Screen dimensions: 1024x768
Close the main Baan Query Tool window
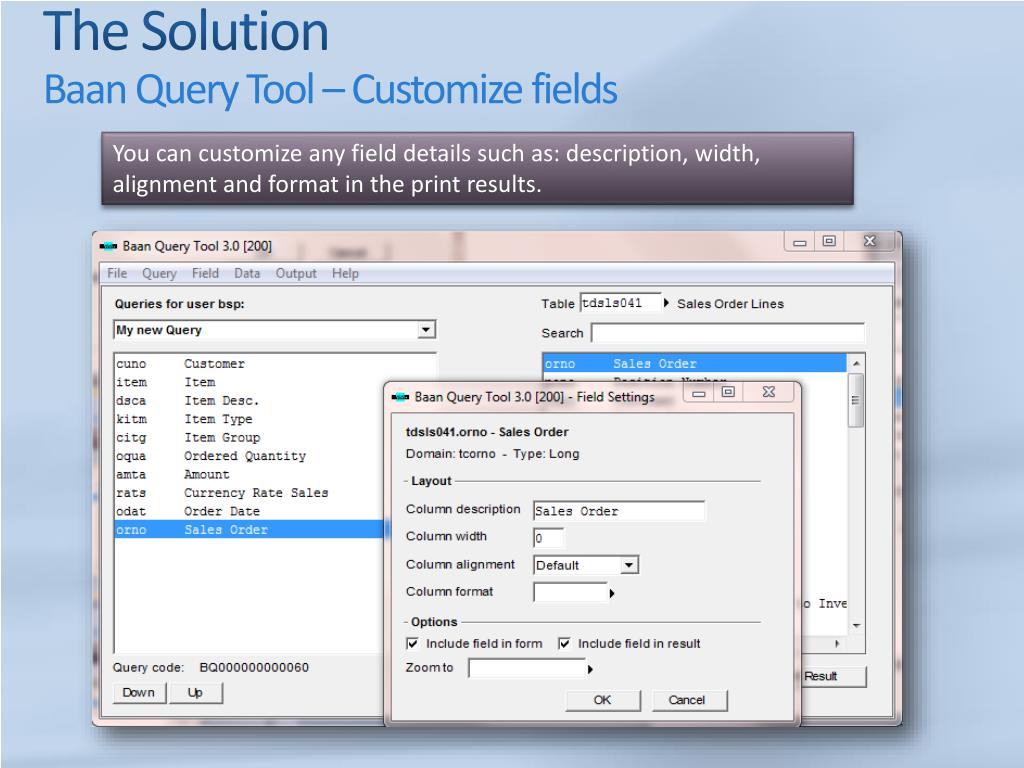[x=870, y=241]
